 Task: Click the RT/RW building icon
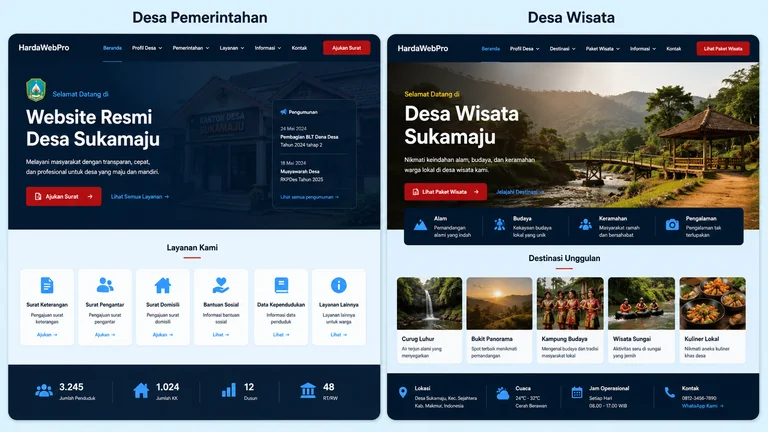[308, 390]
